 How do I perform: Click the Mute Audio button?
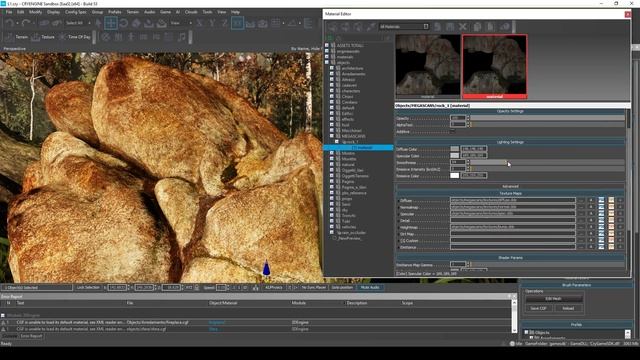tap(370, 287)
